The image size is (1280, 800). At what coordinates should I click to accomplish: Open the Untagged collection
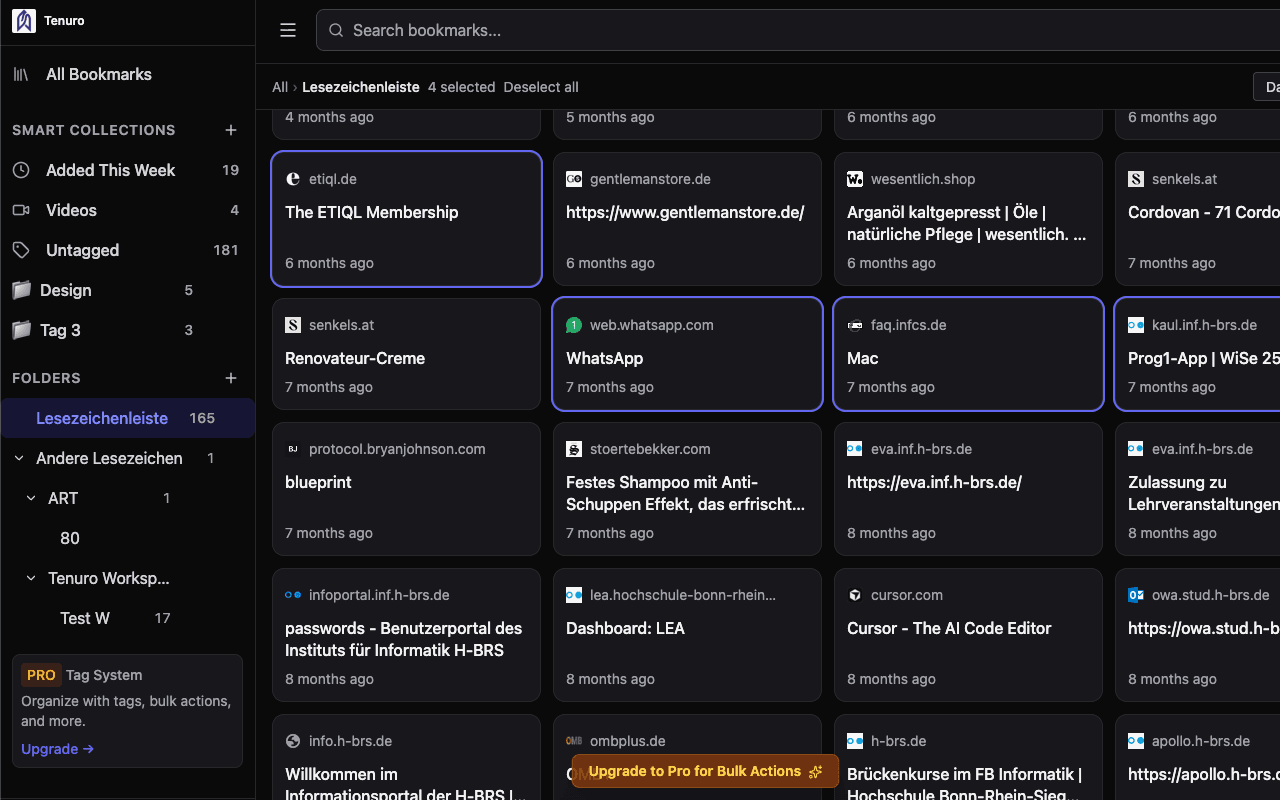[128, 250]
